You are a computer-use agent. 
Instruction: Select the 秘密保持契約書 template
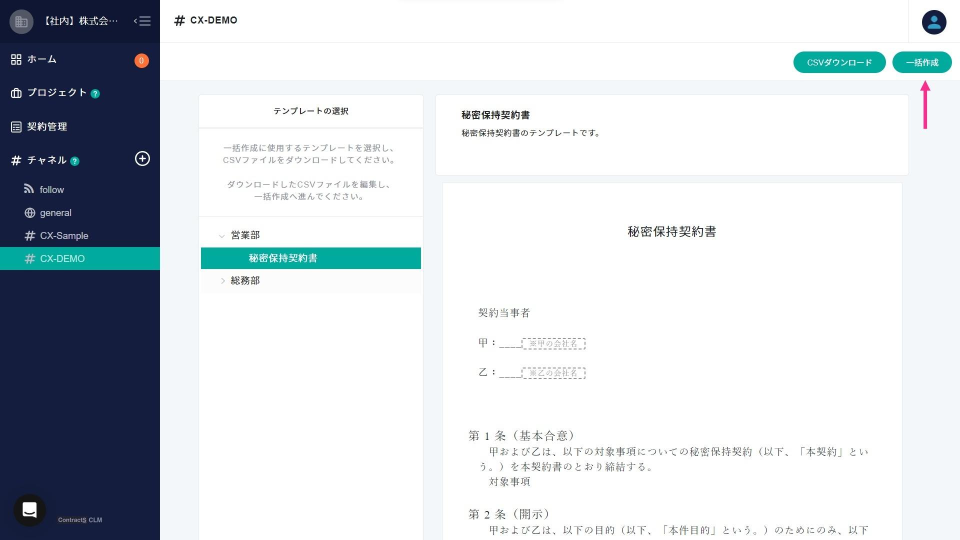click(x=283, y=258)
